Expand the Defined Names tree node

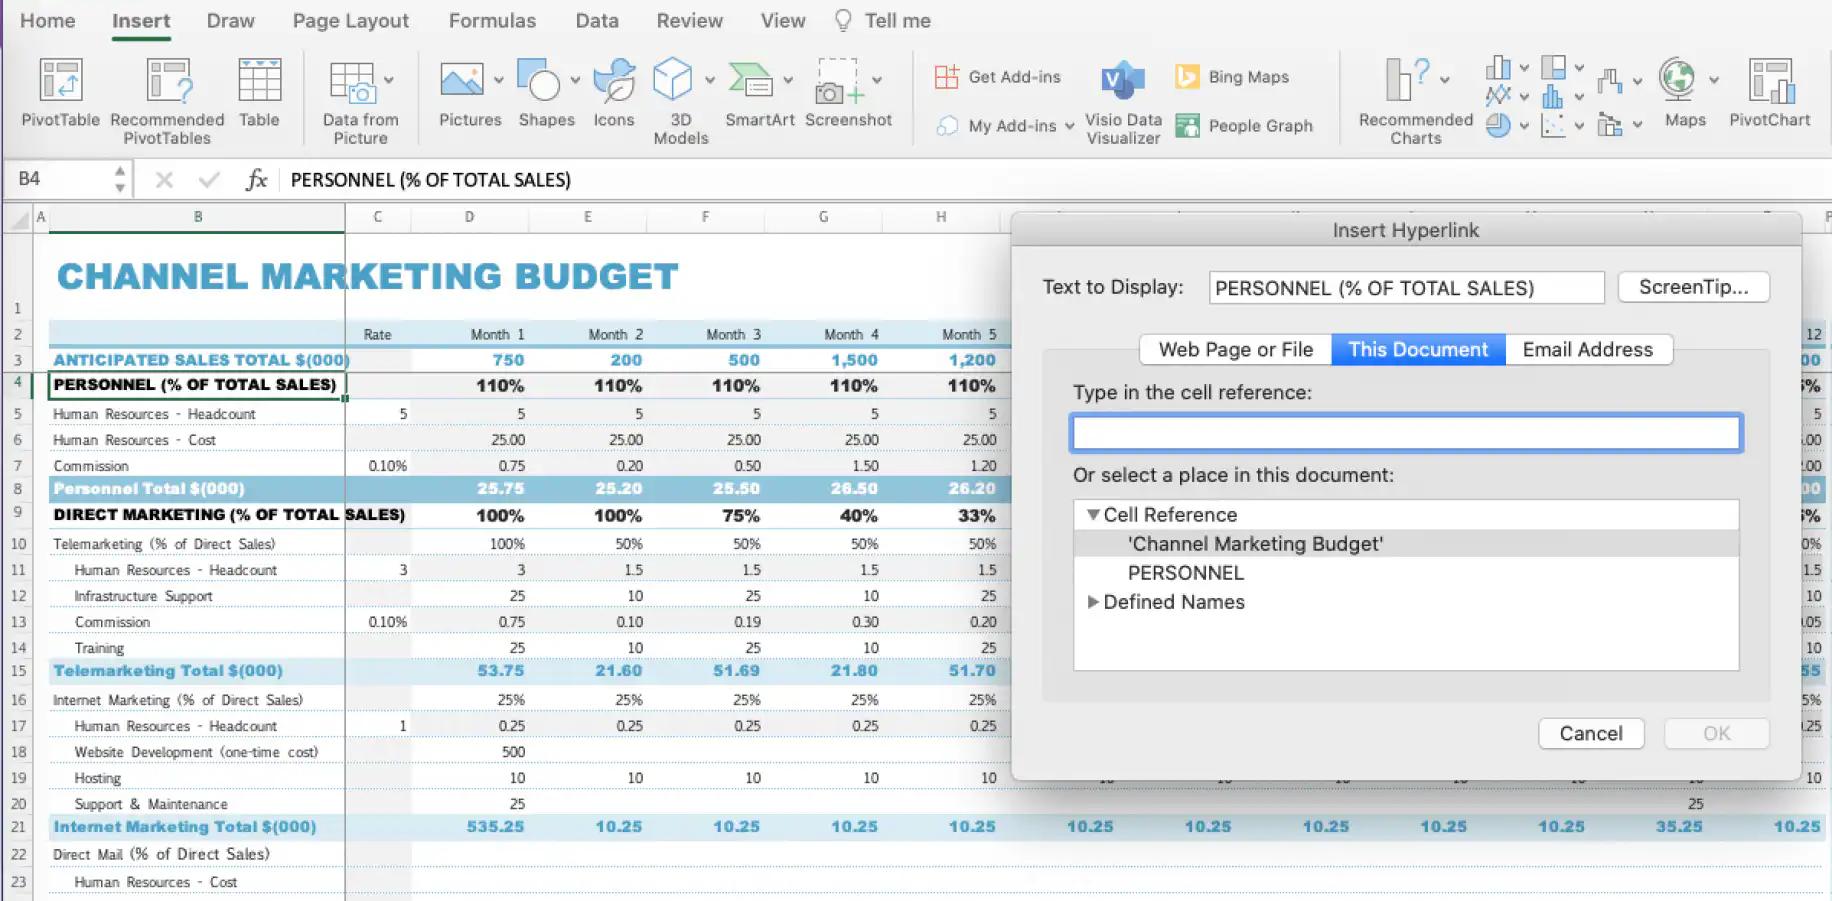coord(1093,602)
